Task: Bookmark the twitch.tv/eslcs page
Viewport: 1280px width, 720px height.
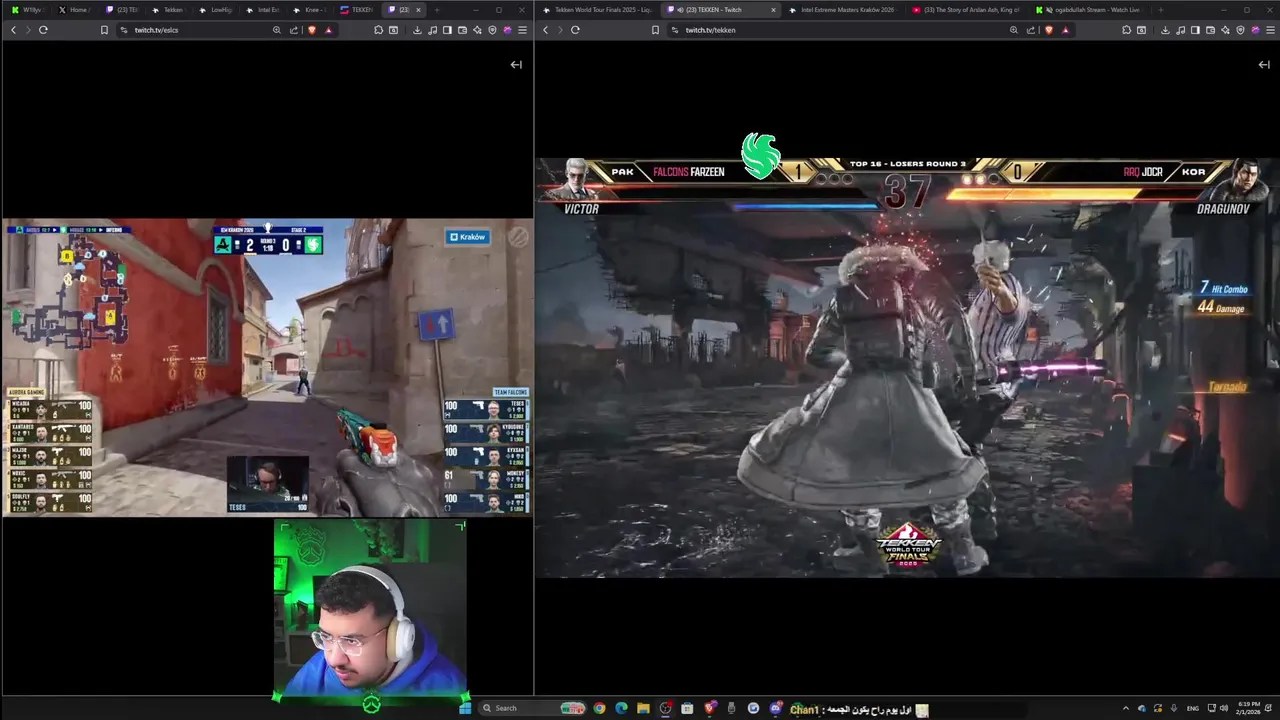Action: (x=104, y=30)
